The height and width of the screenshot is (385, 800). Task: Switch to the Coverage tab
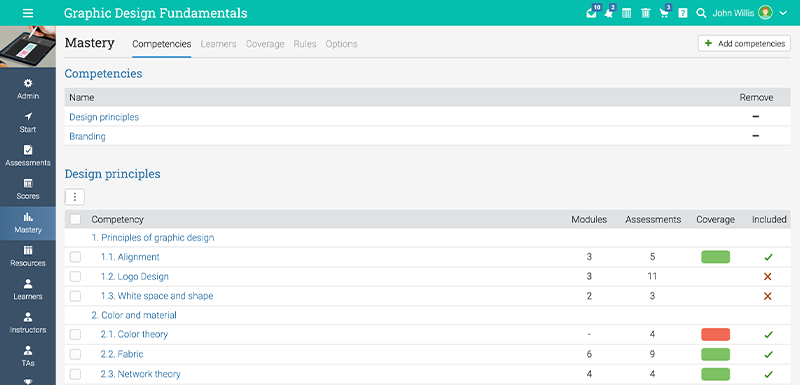click(x=265, y=44)
